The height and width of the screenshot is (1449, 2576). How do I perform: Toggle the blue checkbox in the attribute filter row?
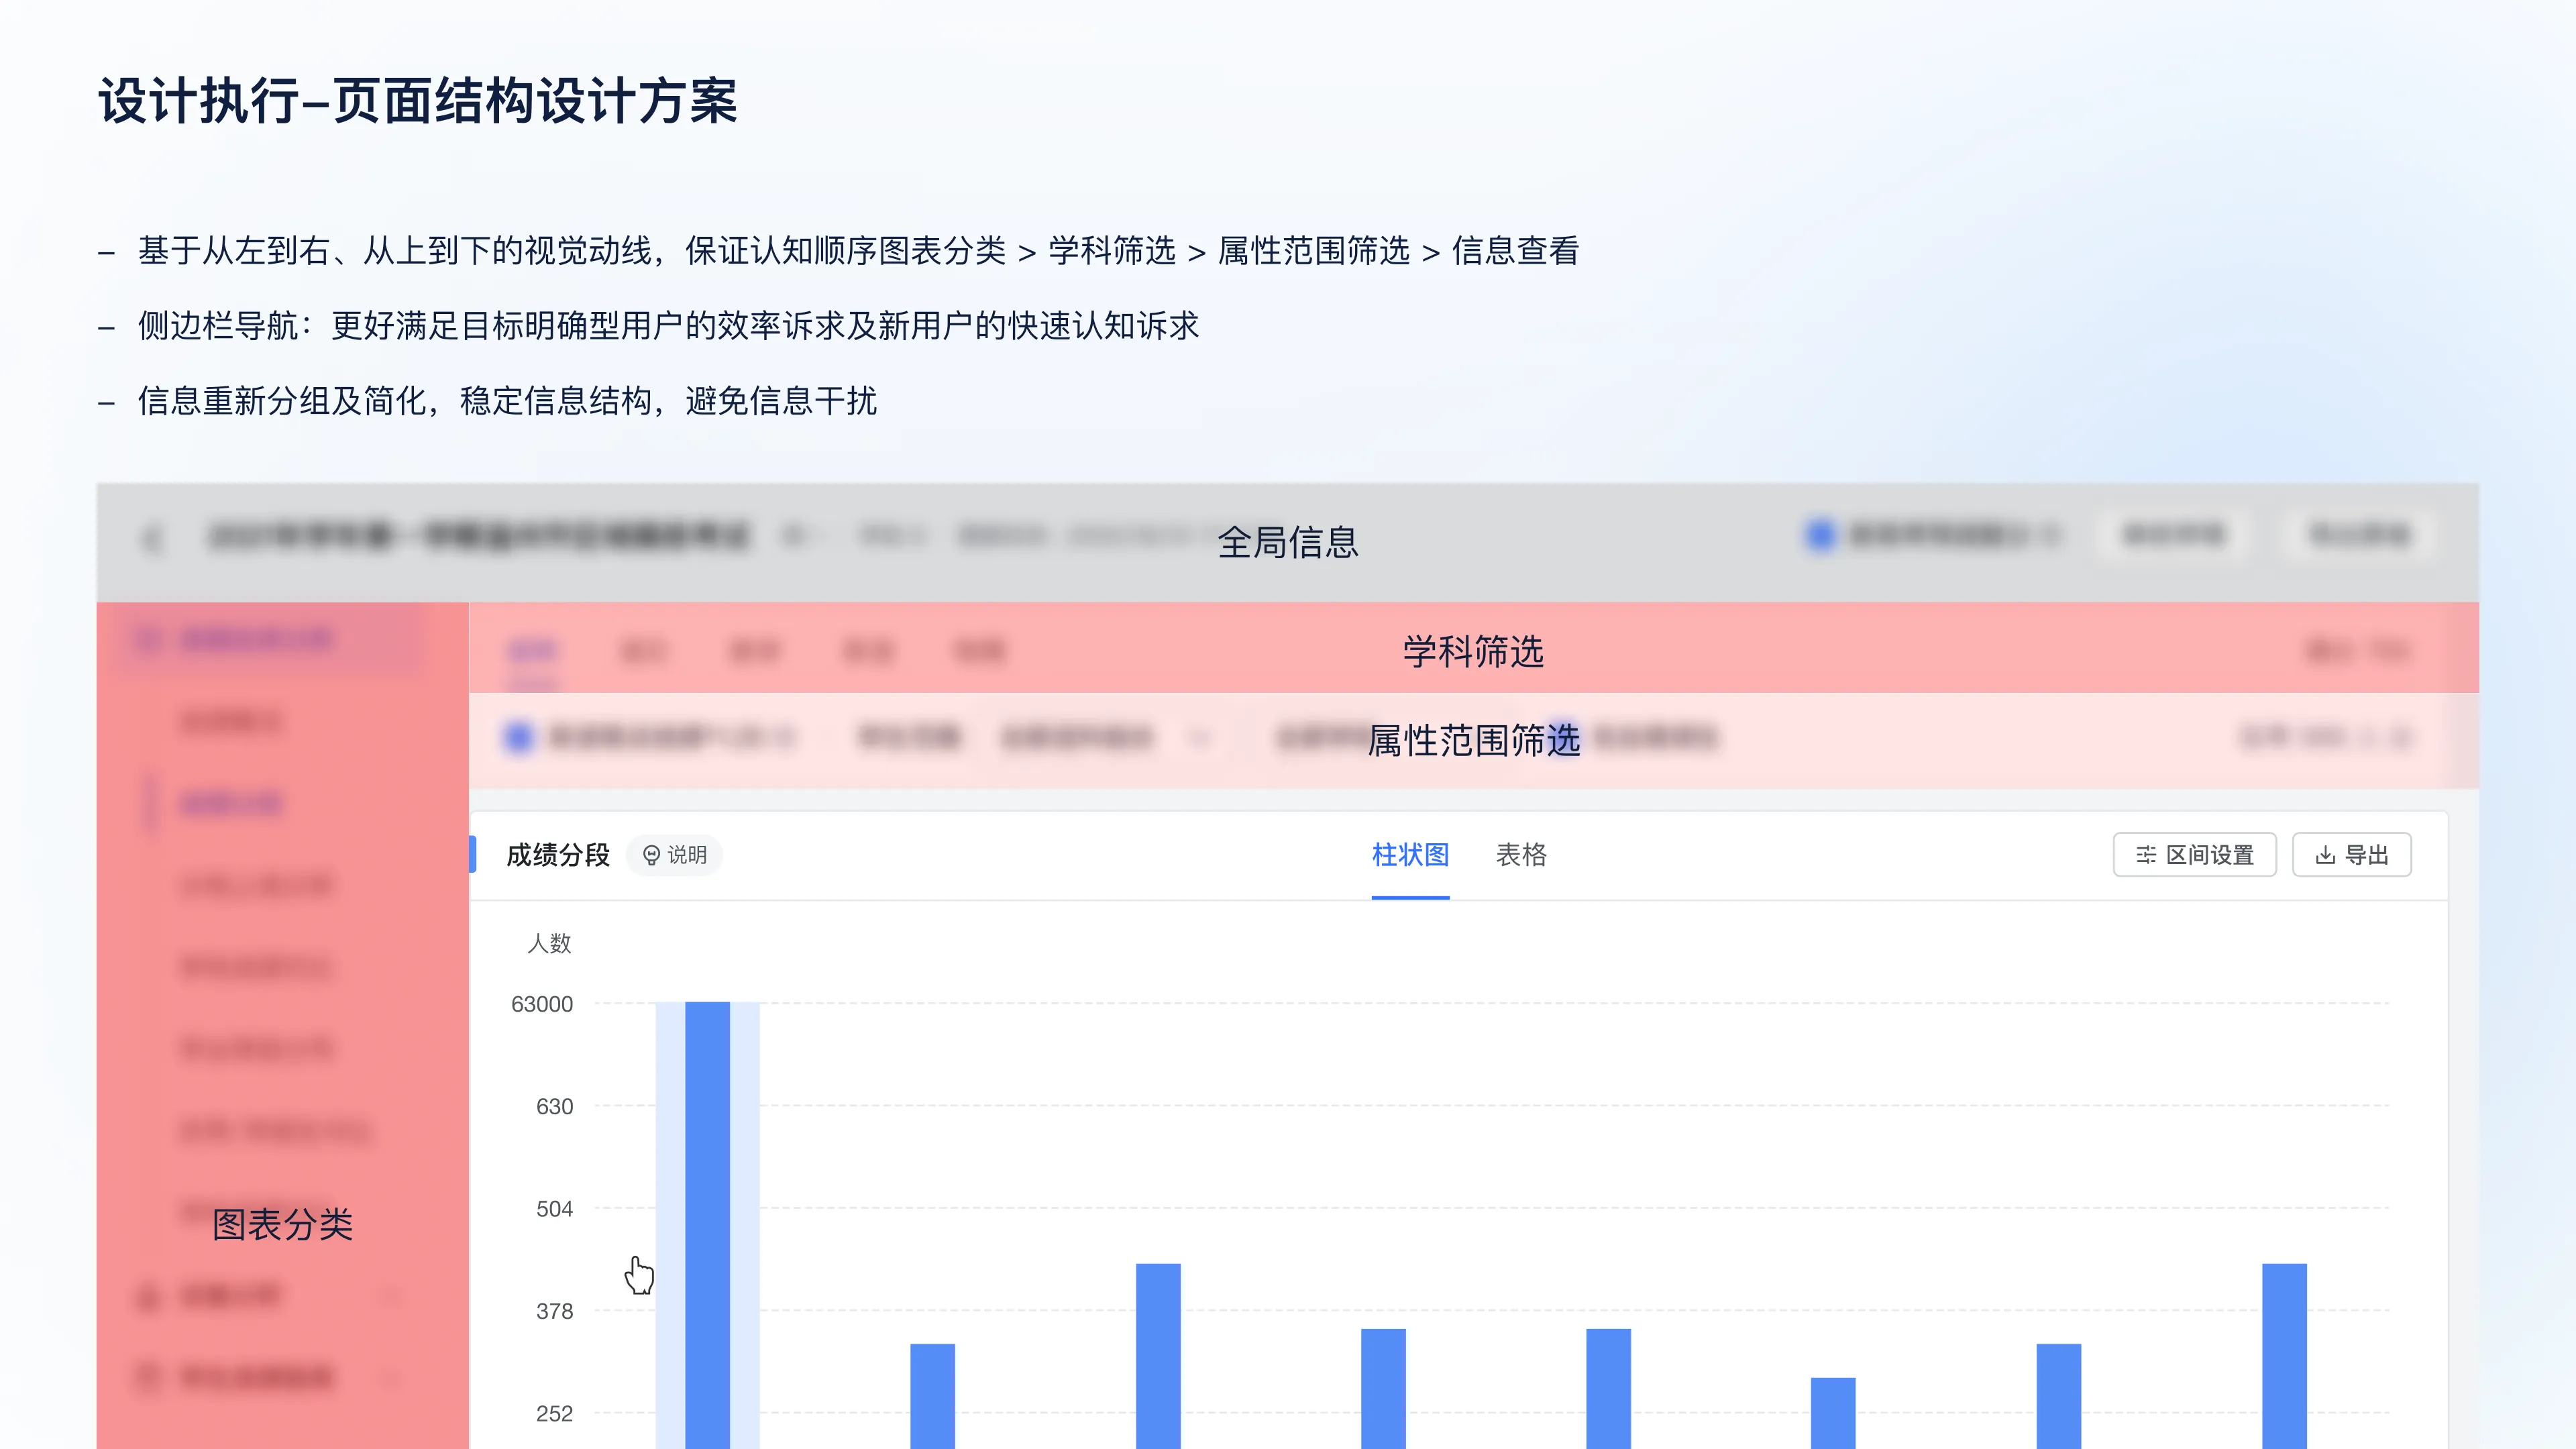pyautogui.click(x=518, y=738)
